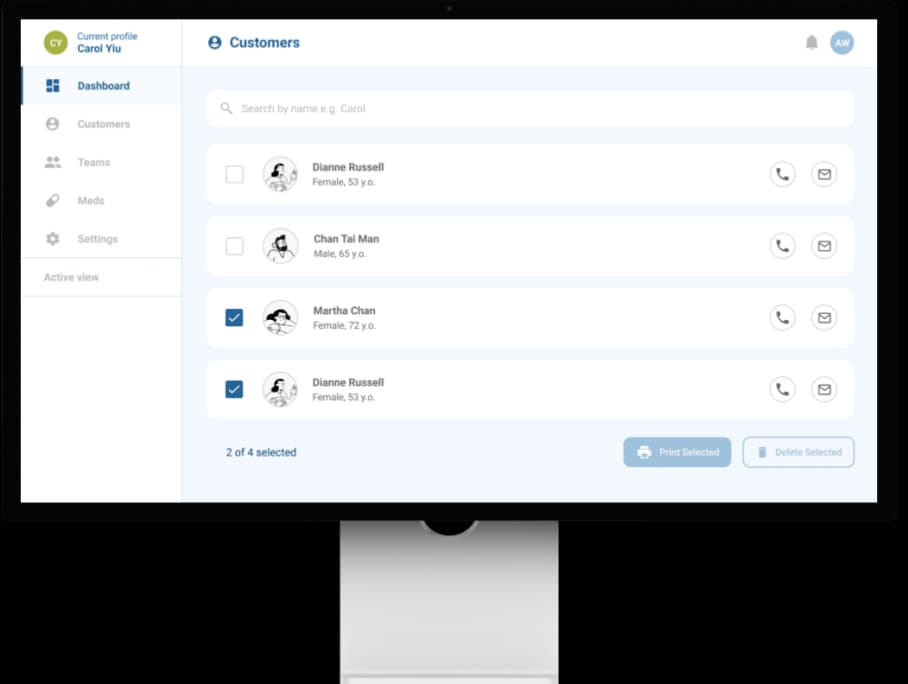Viewport: 908px width, 684px height.
Task: Open Dashboard in the sidebar
Action: (102, 86)
